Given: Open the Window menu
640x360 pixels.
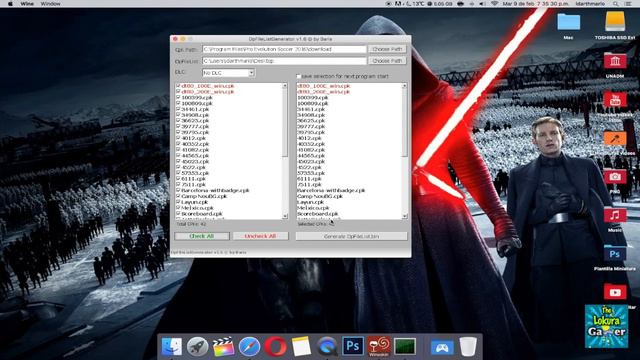Looking at the screenshot, I should (x=51, y=4).
